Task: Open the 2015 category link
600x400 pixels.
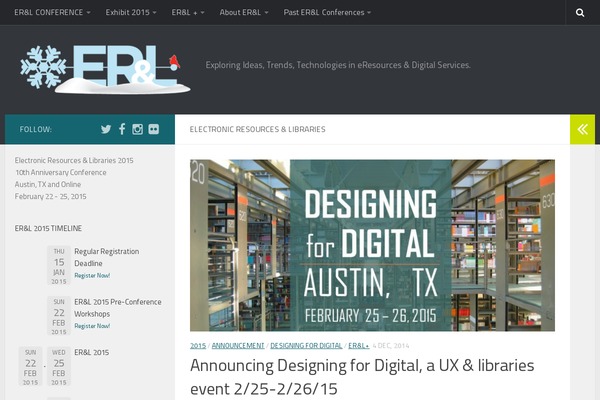Action: click(x=198, y=346)
